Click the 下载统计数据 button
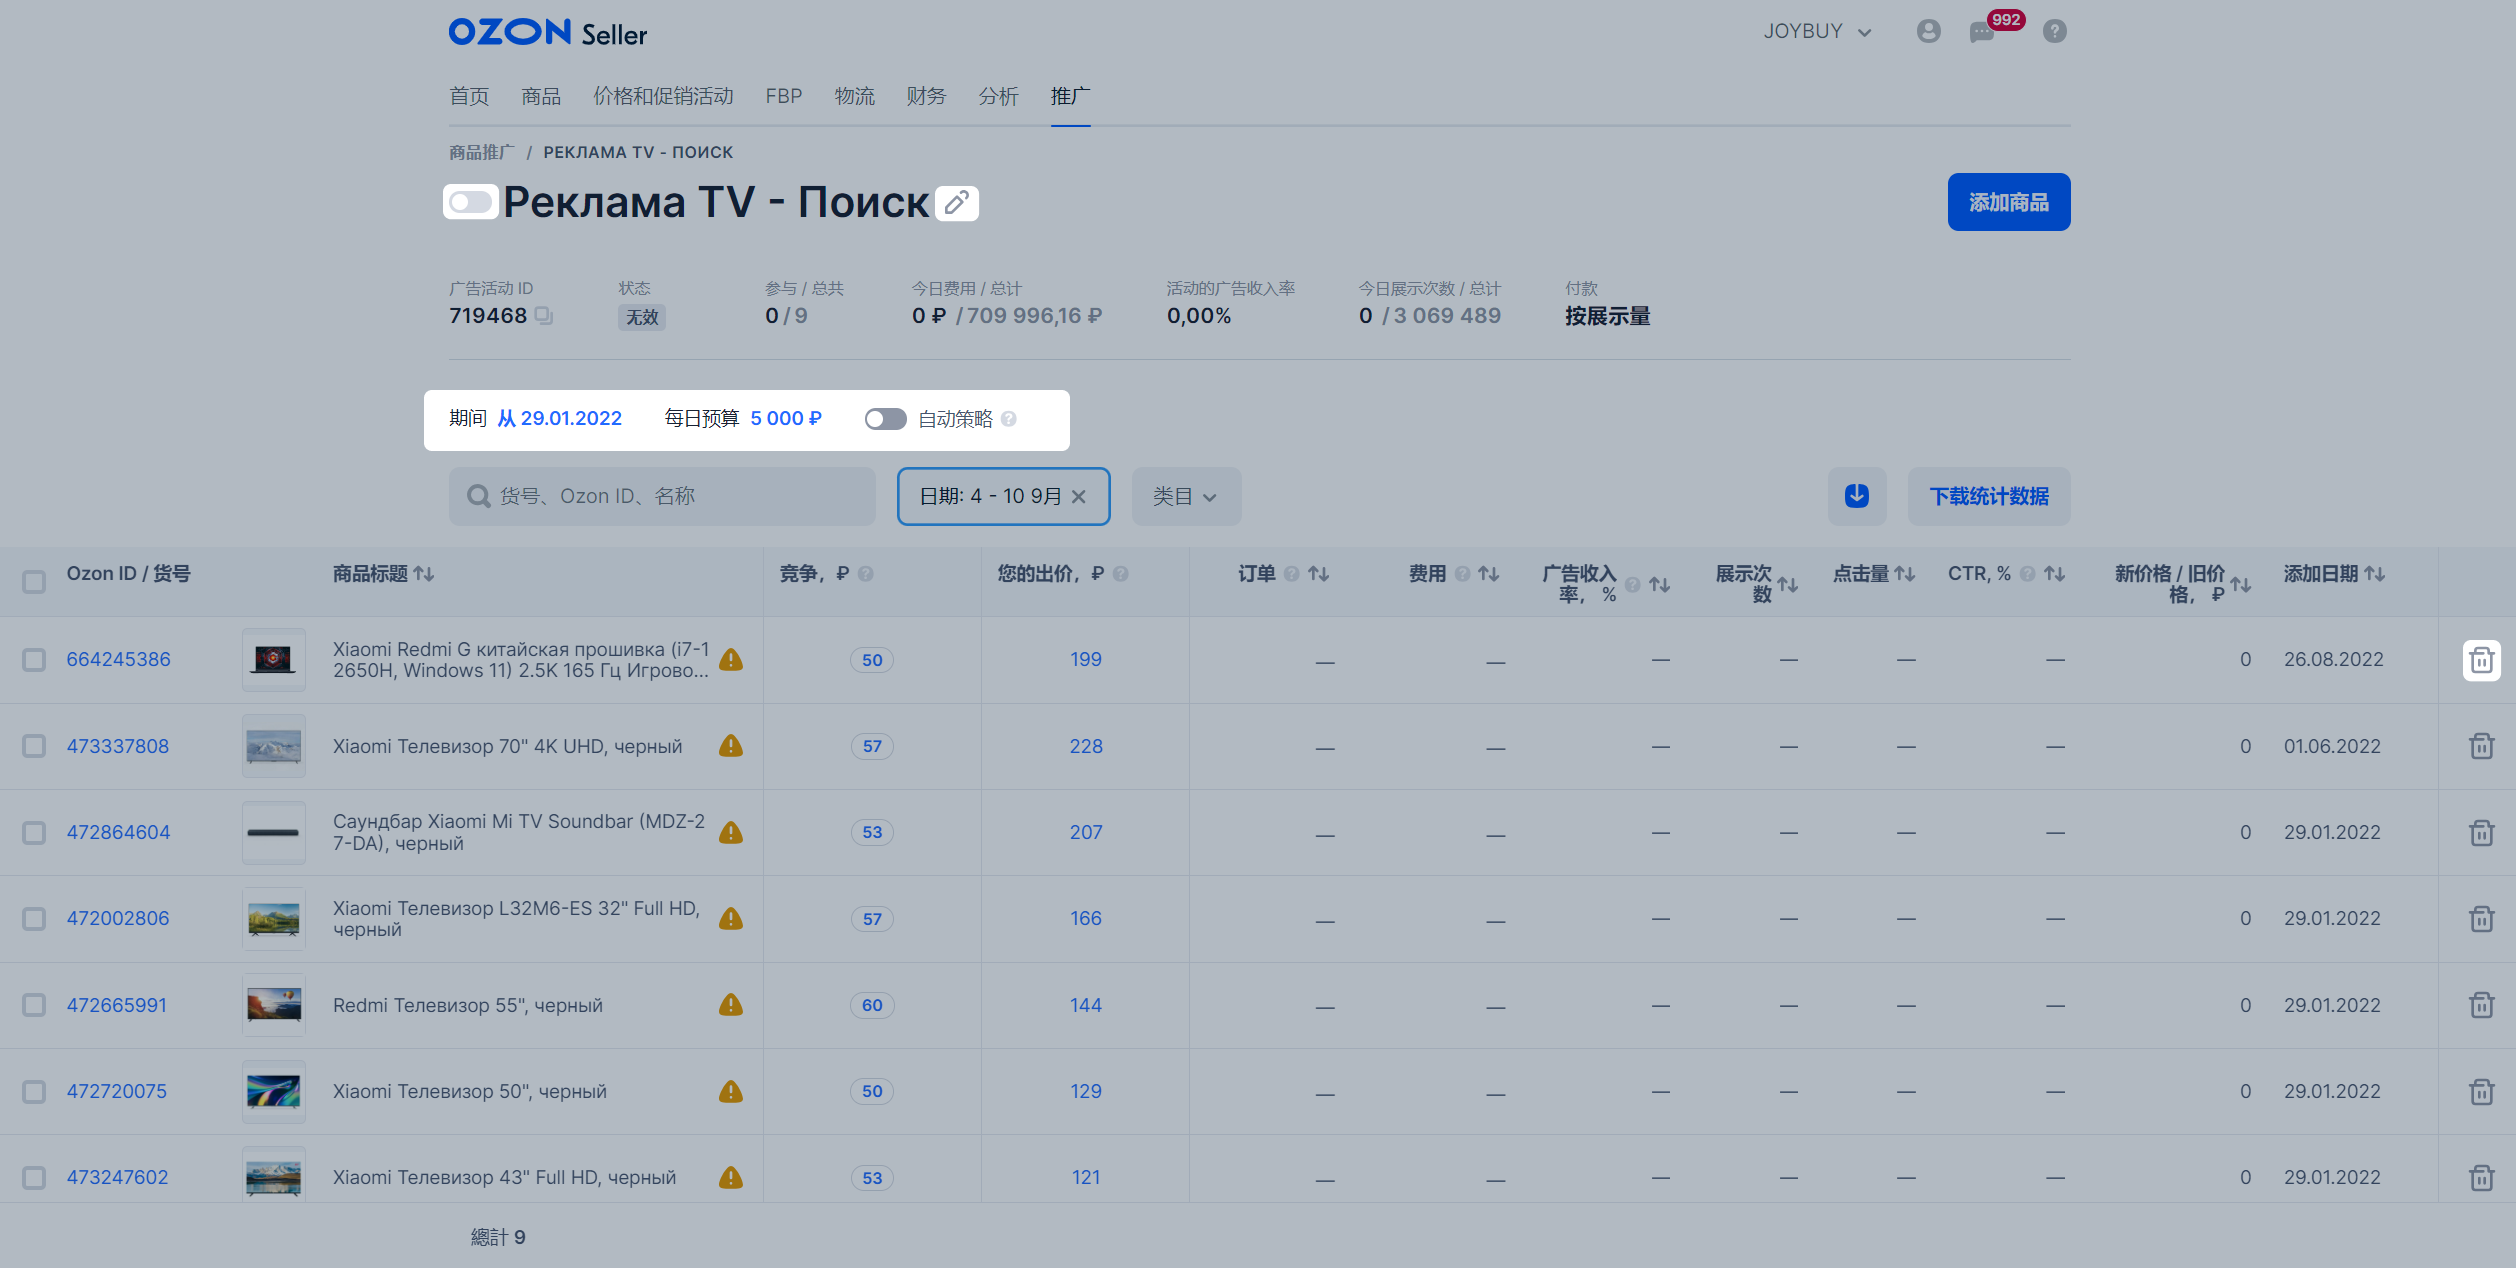This screenshot has width=2516, height=1268. coord(1989,496)
